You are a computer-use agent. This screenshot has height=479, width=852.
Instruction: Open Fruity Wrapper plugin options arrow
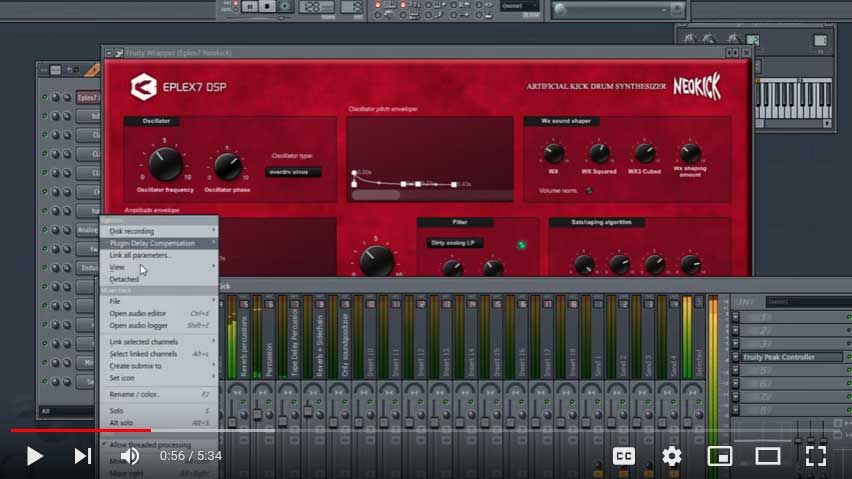109,53
